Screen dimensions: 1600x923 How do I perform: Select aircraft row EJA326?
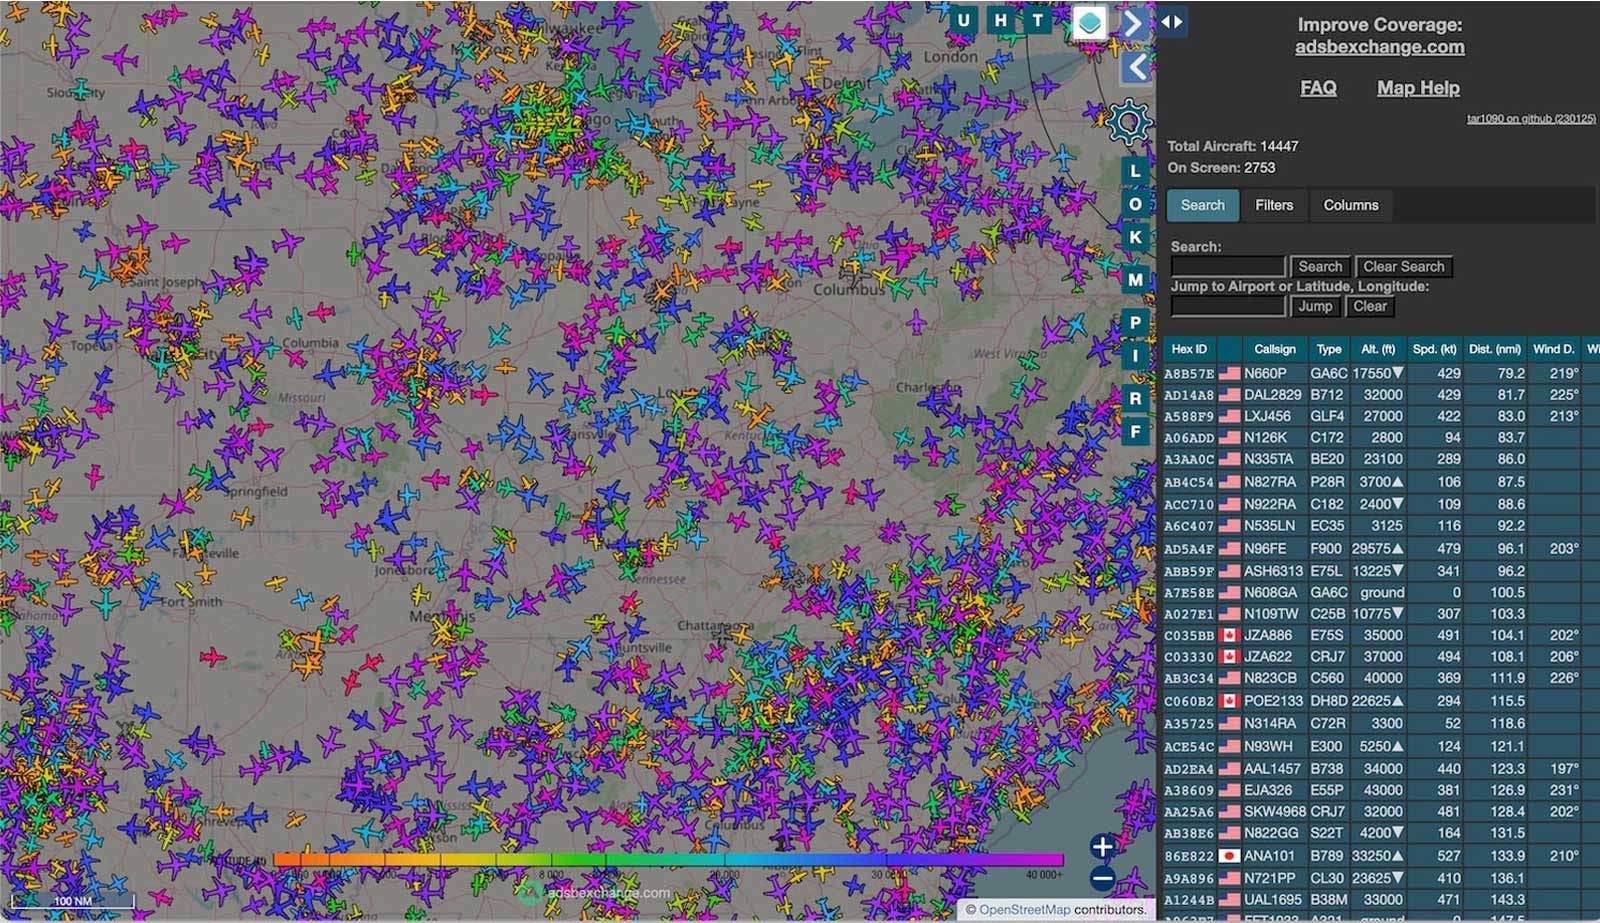pos(1381,790)
